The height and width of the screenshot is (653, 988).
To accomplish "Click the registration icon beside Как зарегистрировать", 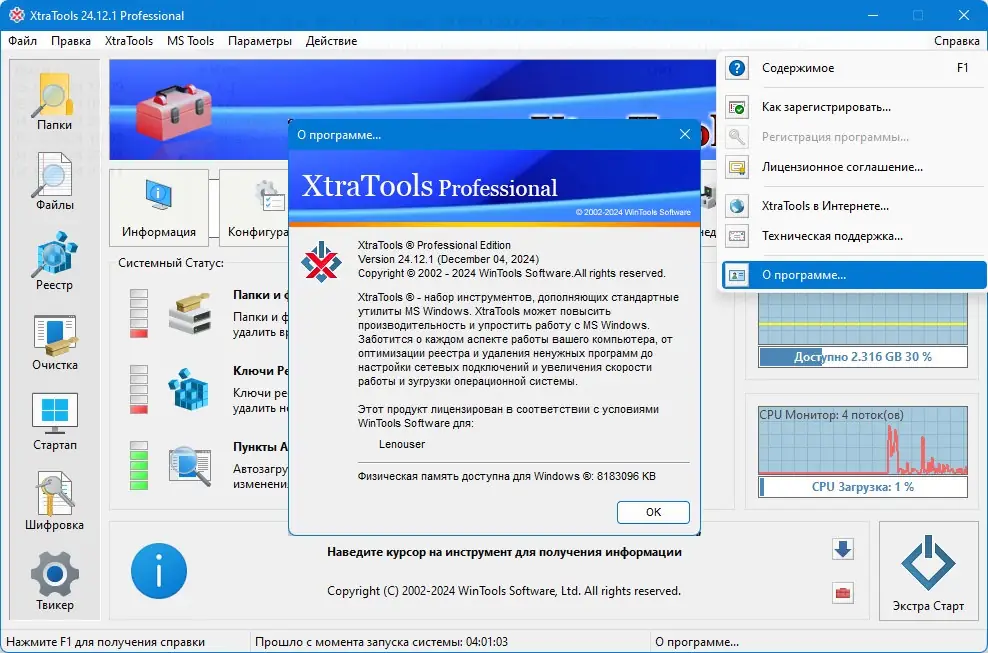I will tap(737, 107).
